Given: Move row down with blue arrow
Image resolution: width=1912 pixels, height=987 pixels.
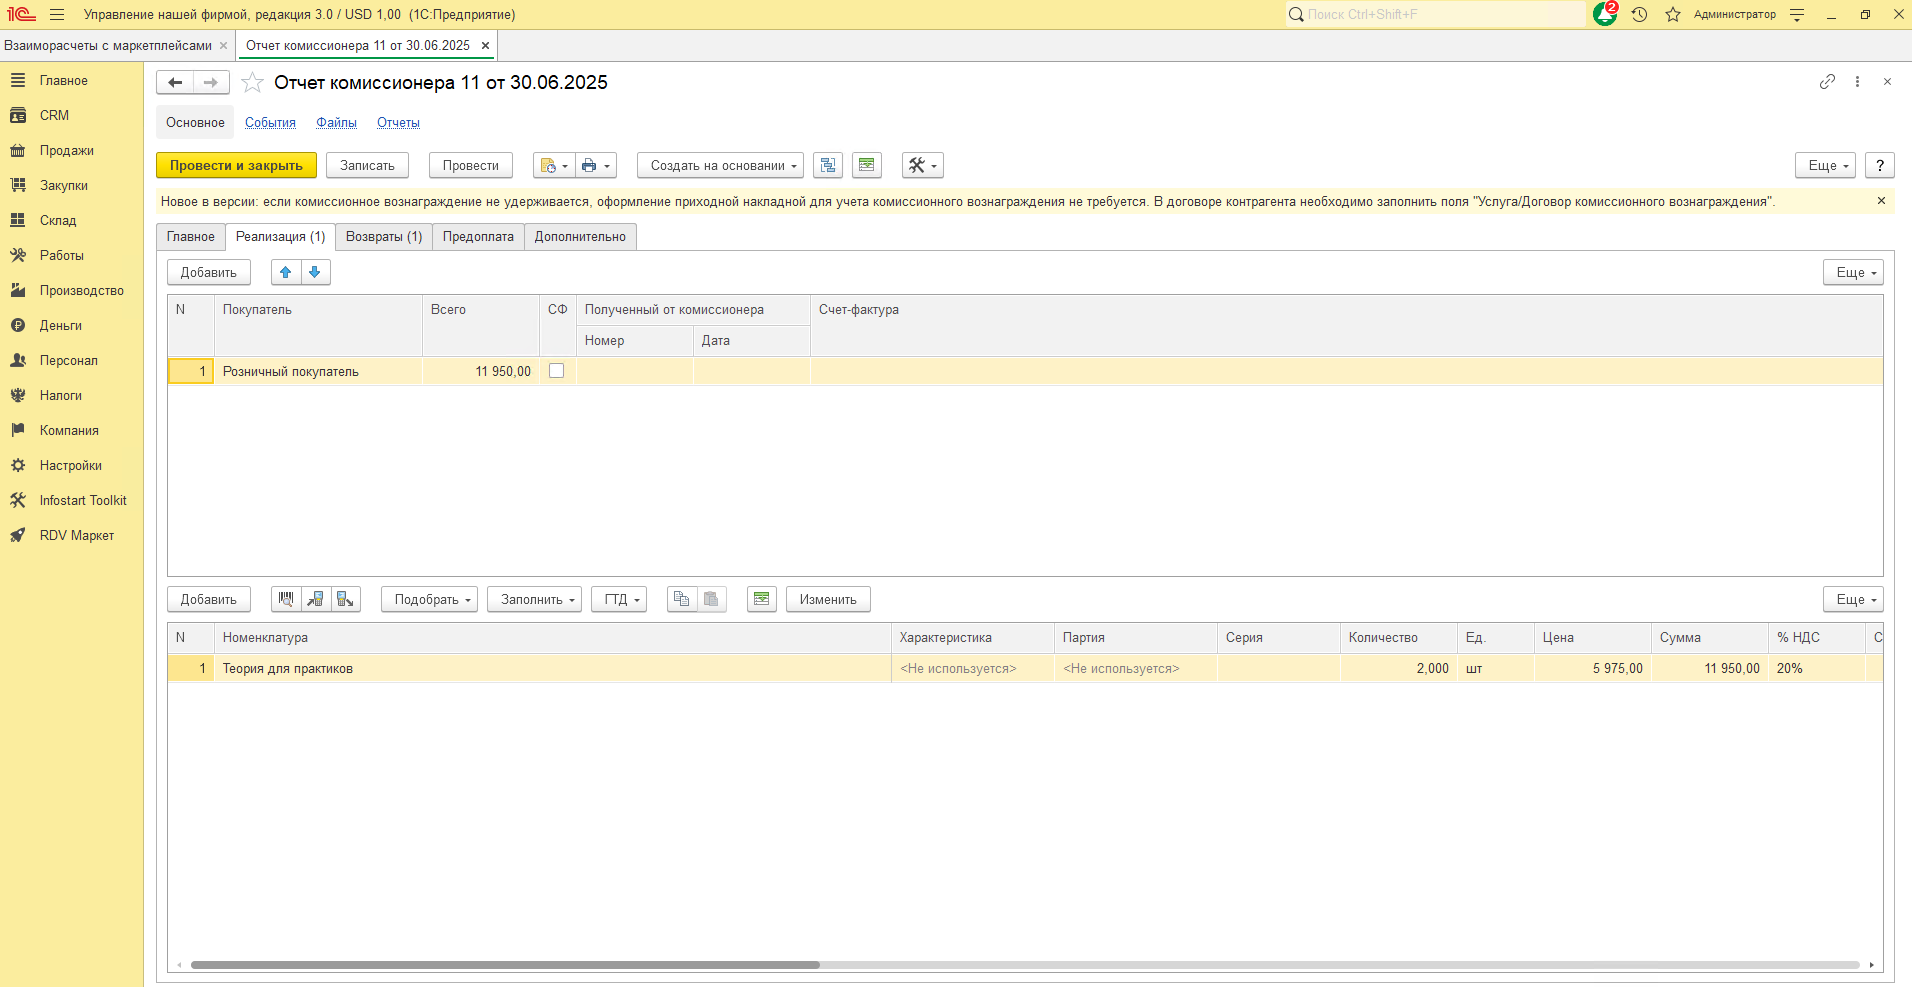Looking at the screenshot, I should [x=315, y=272].
